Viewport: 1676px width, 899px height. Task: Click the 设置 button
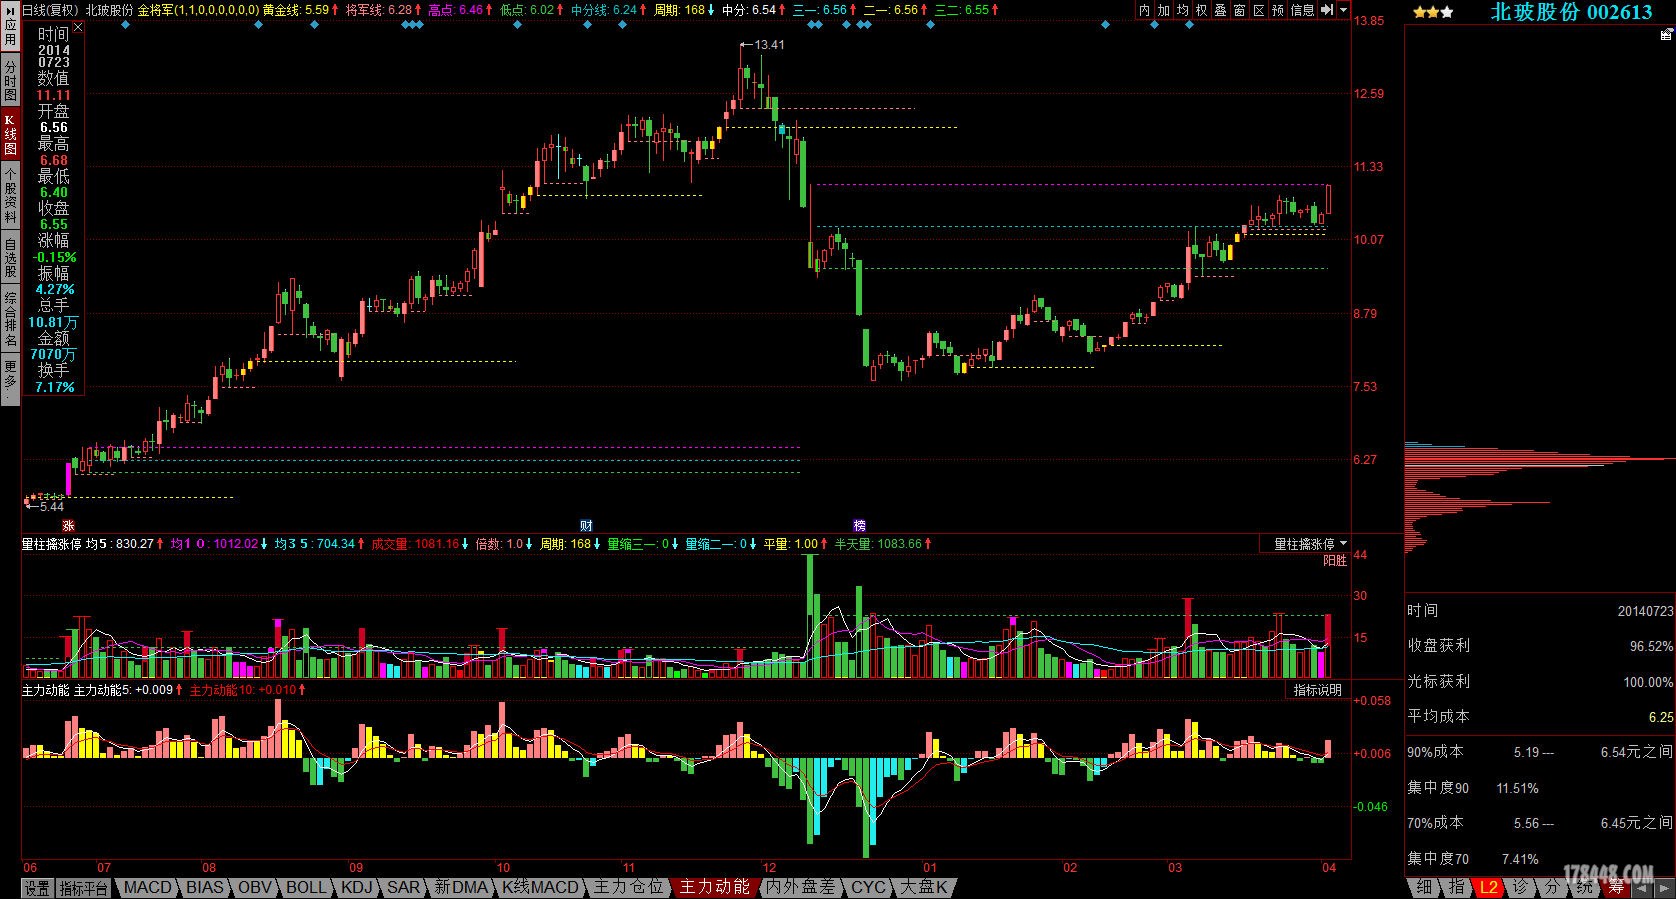[37, 888]
